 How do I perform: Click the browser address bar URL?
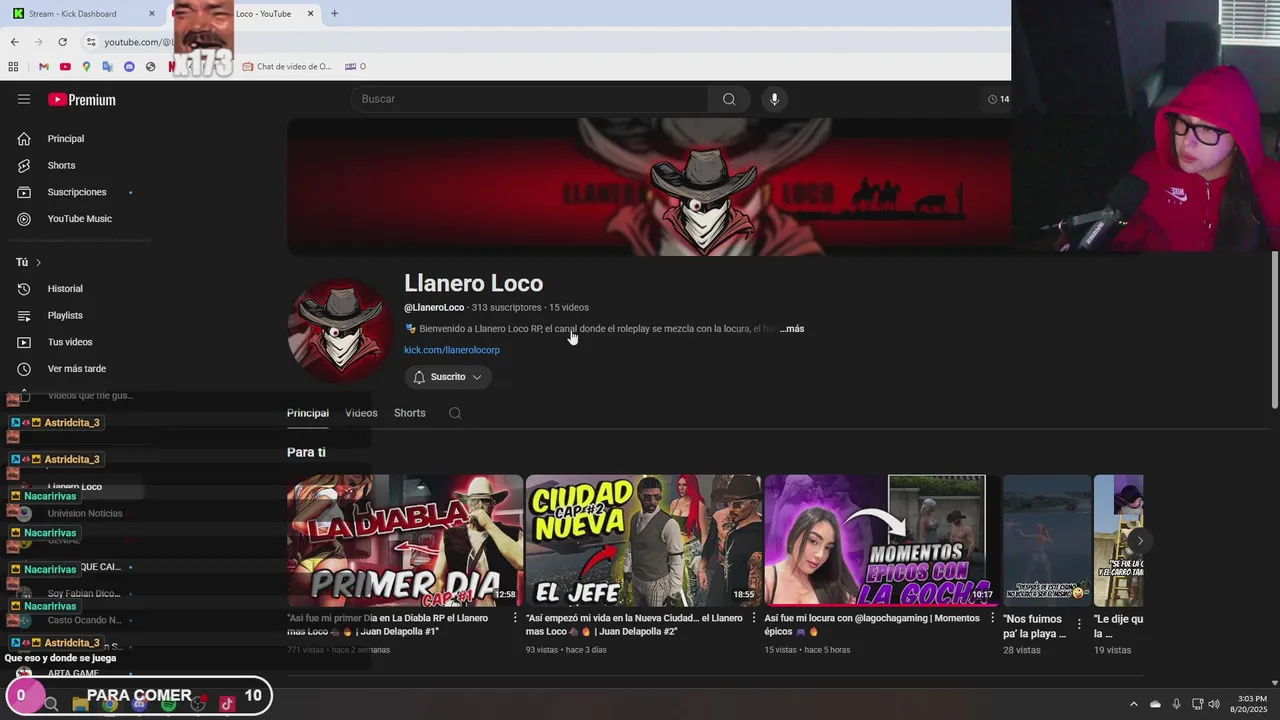point(138,42)
